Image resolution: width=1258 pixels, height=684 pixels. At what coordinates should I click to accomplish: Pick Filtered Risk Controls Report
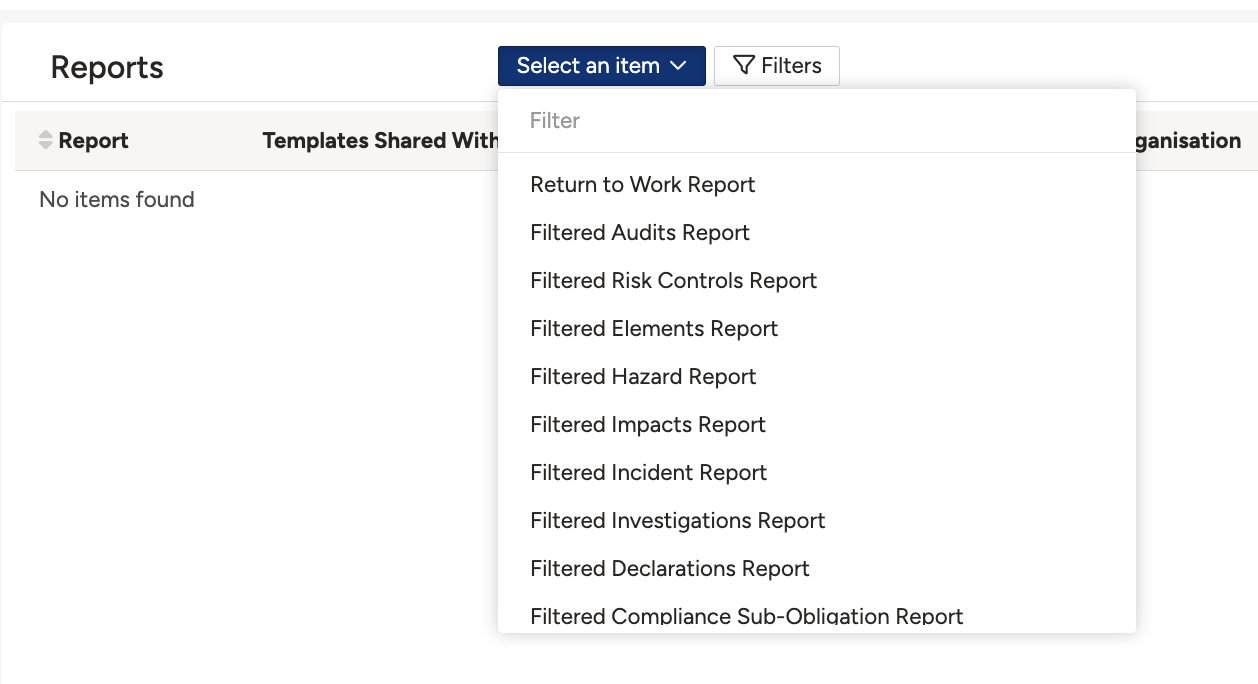(816, 281)
